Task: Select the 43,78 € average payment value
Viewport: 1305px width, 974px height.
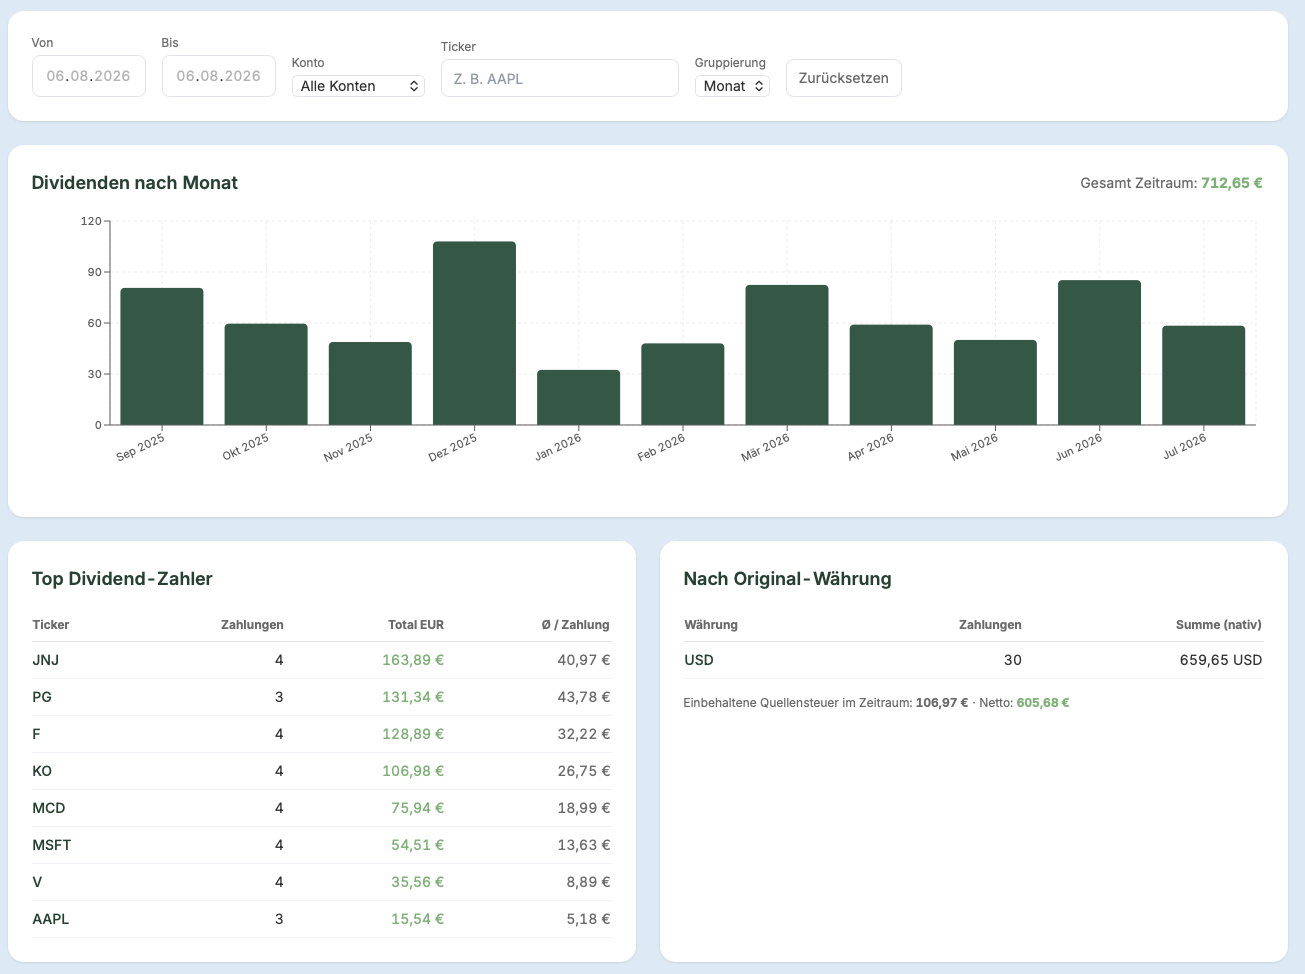Action: coord(584,697)
